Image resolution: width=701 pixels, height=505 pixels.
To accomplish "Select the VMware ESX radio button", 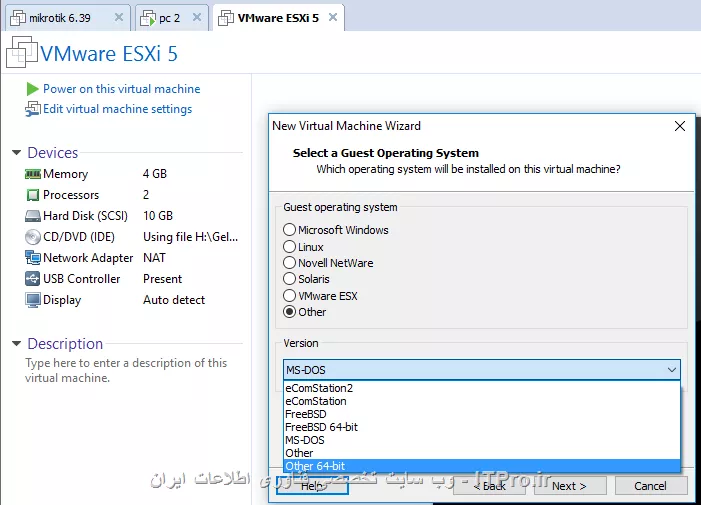I will [290, 296].
